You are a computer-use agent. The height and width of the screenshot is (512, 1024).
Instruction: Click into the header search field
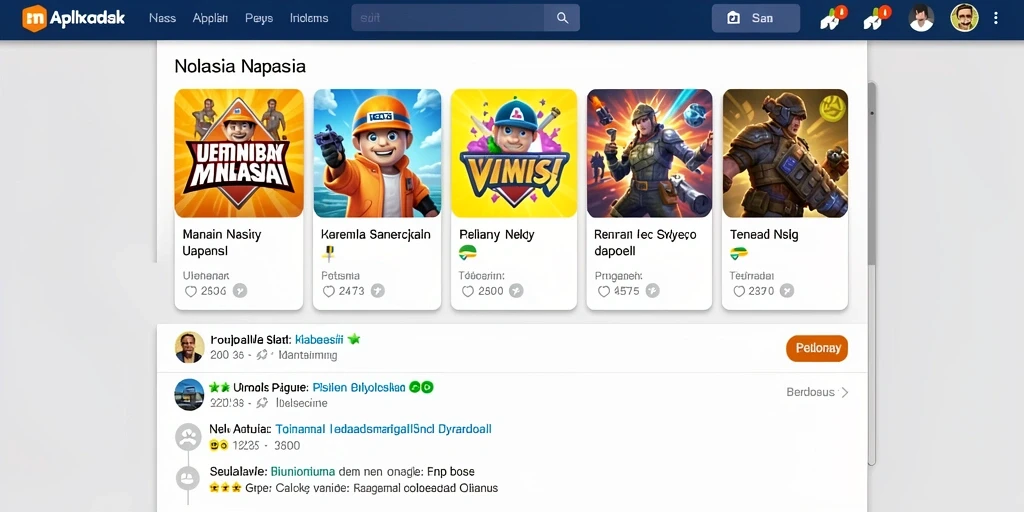448,18
